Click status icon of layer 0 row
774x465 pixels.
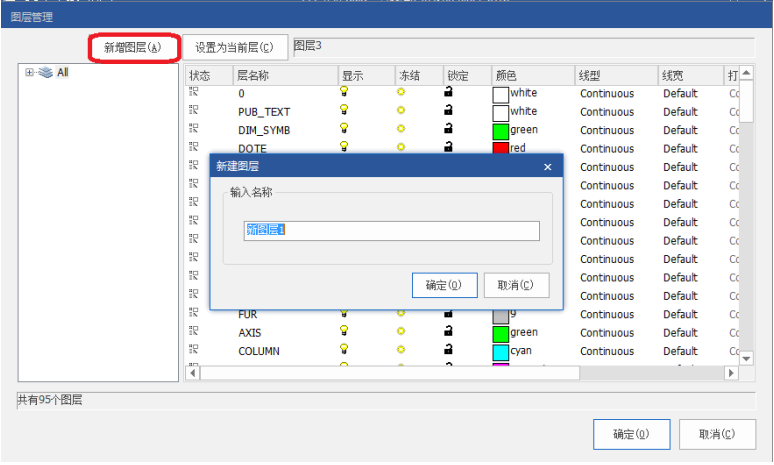coord(194,92)
